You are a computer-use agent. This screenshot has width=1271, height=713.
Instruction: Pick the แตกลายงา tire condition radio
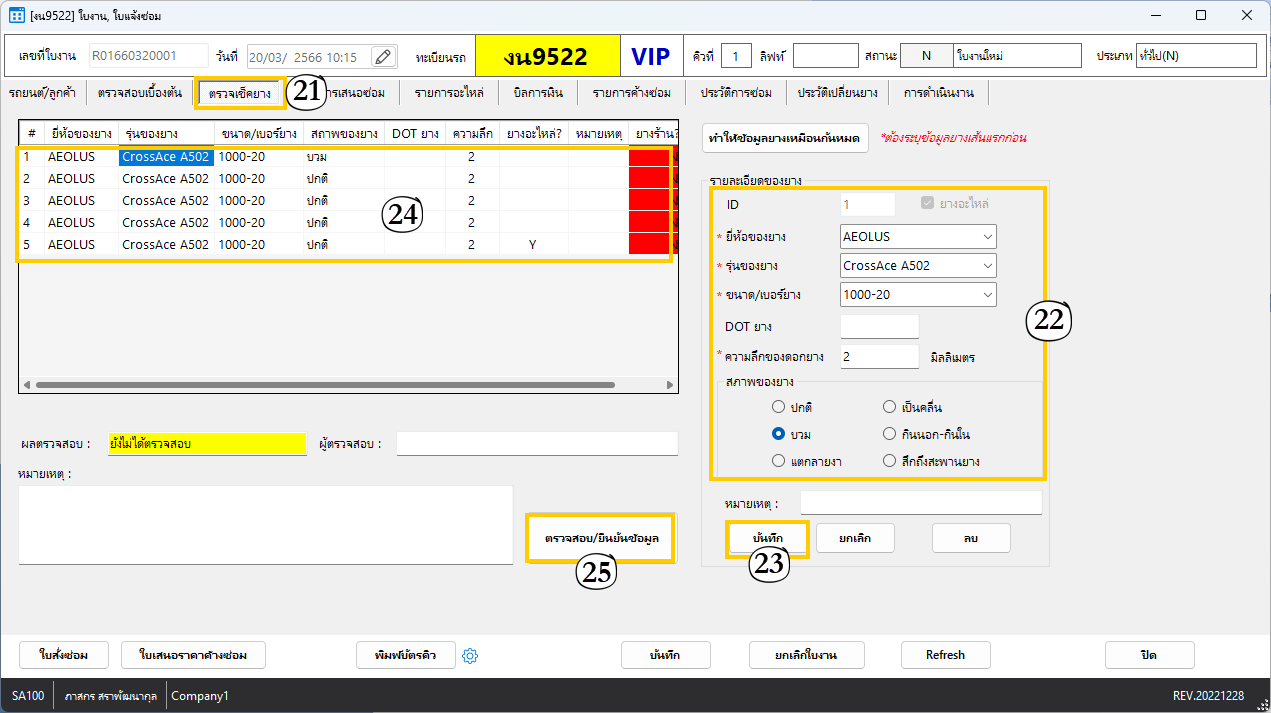(779, 461)
